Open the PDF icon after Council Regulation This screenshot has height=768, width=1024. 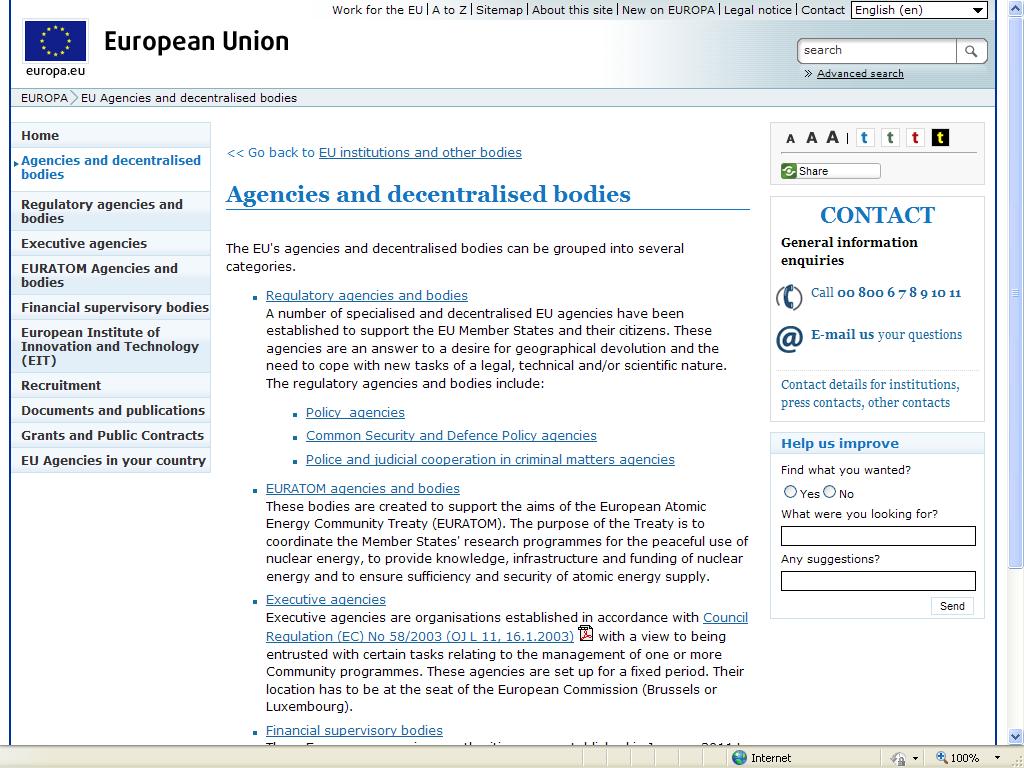[x=586, y=634]
